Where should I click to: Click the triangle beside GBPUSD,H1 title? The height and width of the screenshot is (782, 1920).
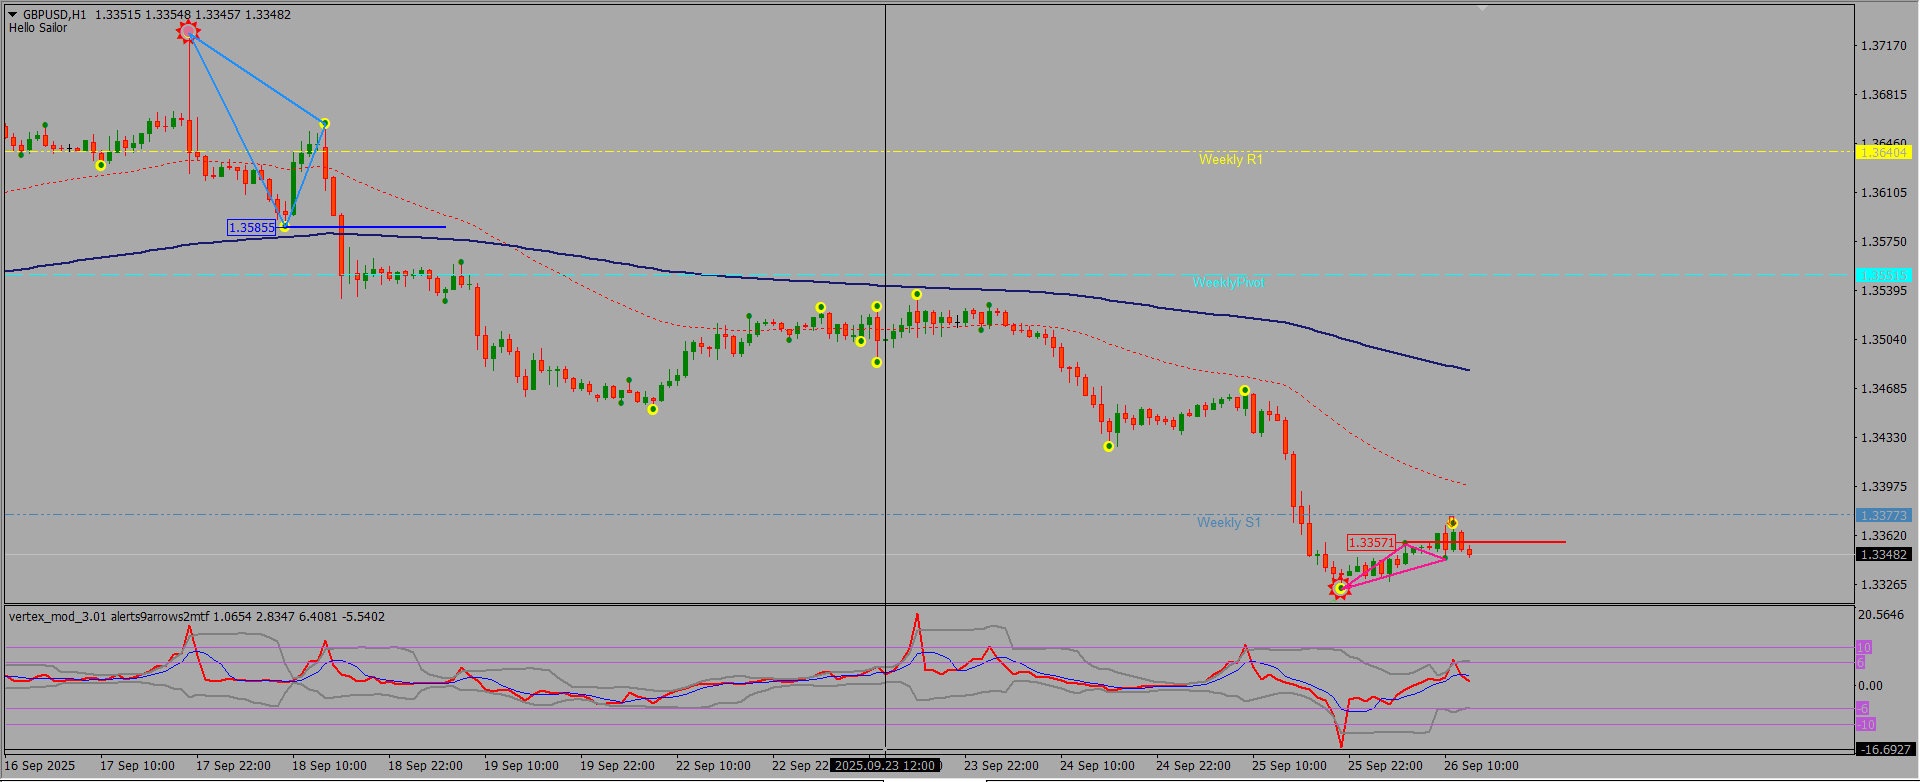[x=13, y=15]
